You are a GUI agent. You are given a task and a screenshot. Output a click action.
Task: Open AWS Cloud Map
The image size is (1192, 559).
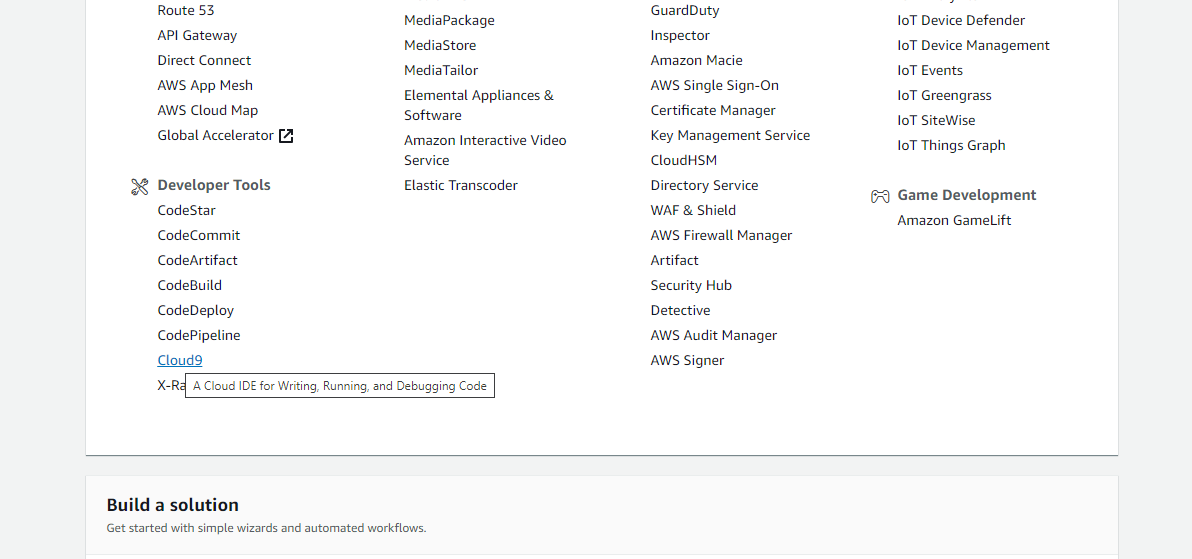(x=208, y=111)
